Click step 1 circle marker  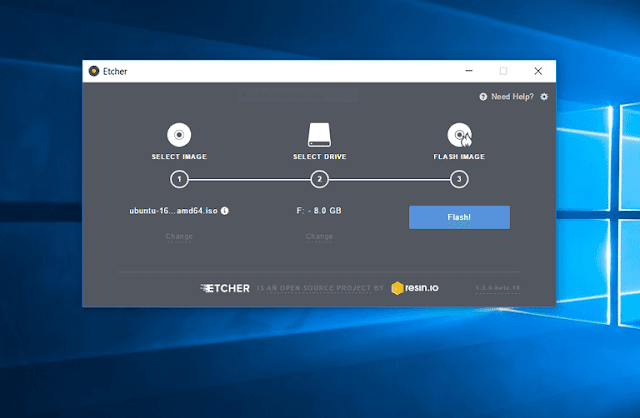pos(179,179)
